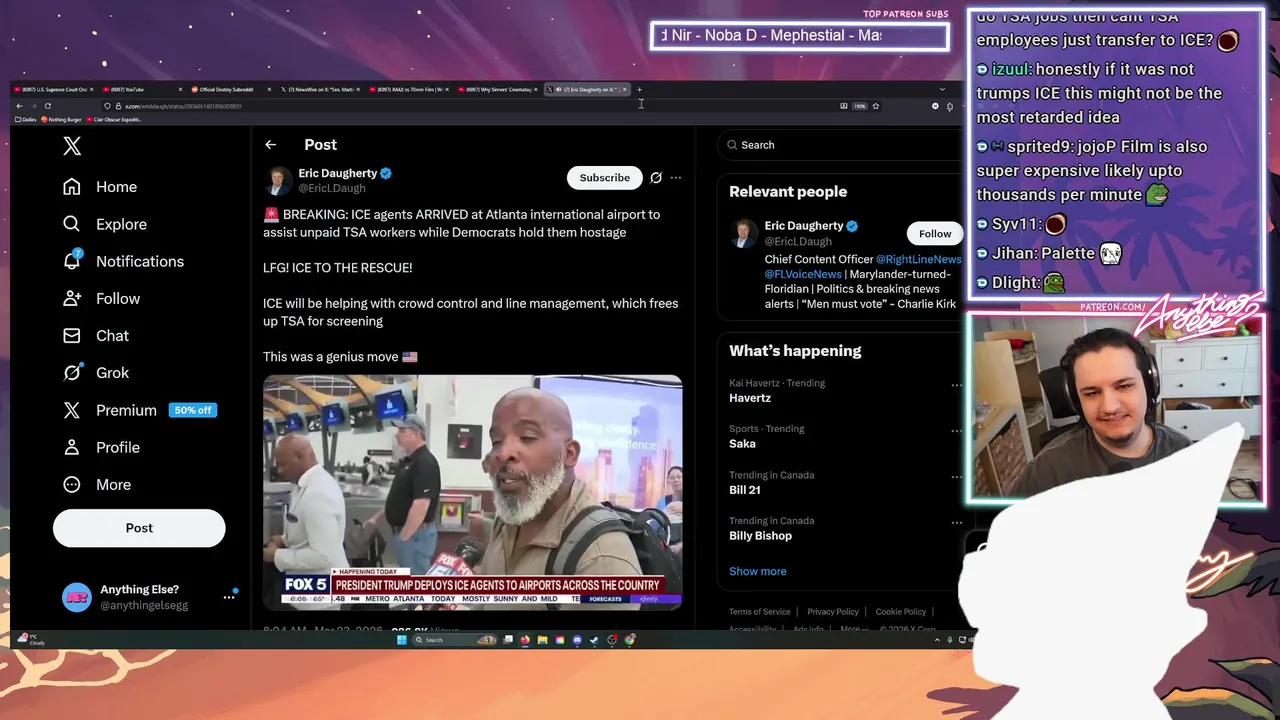The image size is (1280, 720).
Task: Open options for the Saka trend
Action: pyautogui.click(x=956, y=431)
